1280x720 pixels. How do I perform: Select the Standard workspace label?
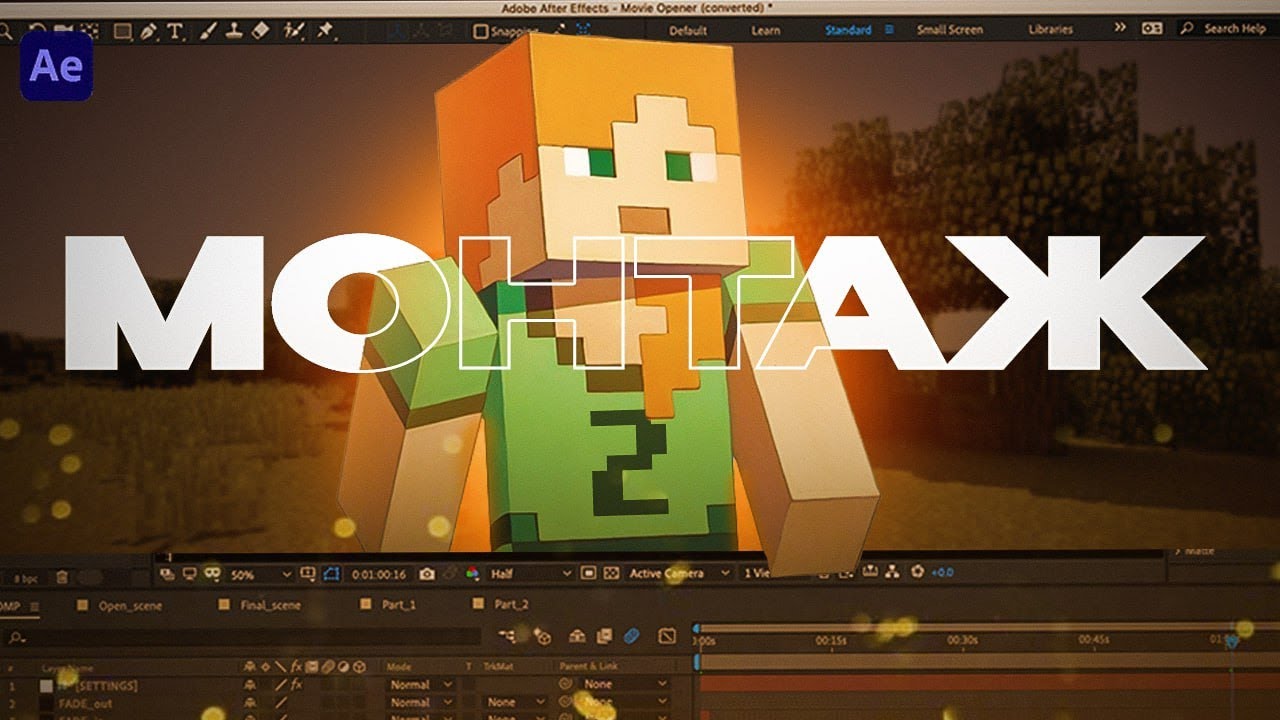coord(848,30)
